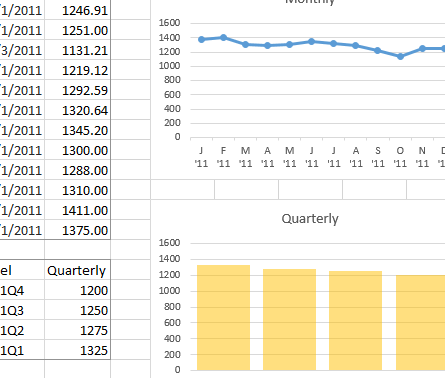The width and height of the screenshot is (445, 378).
Task: Click the quarterly value 1200 cell
Action: pos(77,290)
